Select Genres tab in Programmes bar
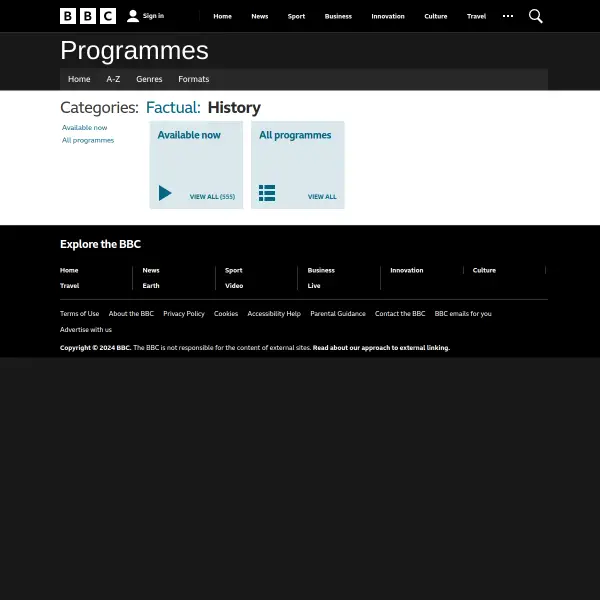Screen dimensions: 600x600 tap(149, 79)
